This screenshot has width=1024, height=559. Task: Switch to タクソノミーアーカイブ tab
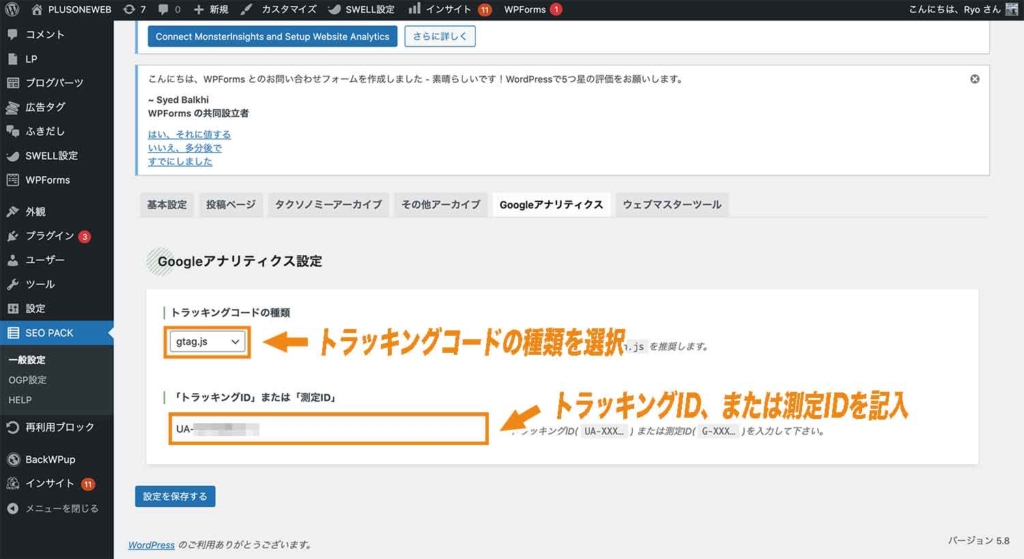[328, 204]
